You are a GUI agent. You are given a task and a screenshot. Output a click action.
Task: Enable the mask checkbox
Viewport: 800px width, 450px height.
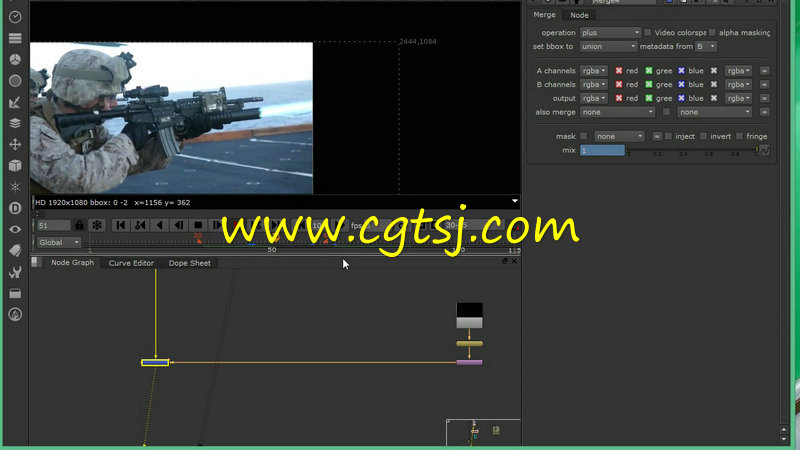(x=584, y=136)
